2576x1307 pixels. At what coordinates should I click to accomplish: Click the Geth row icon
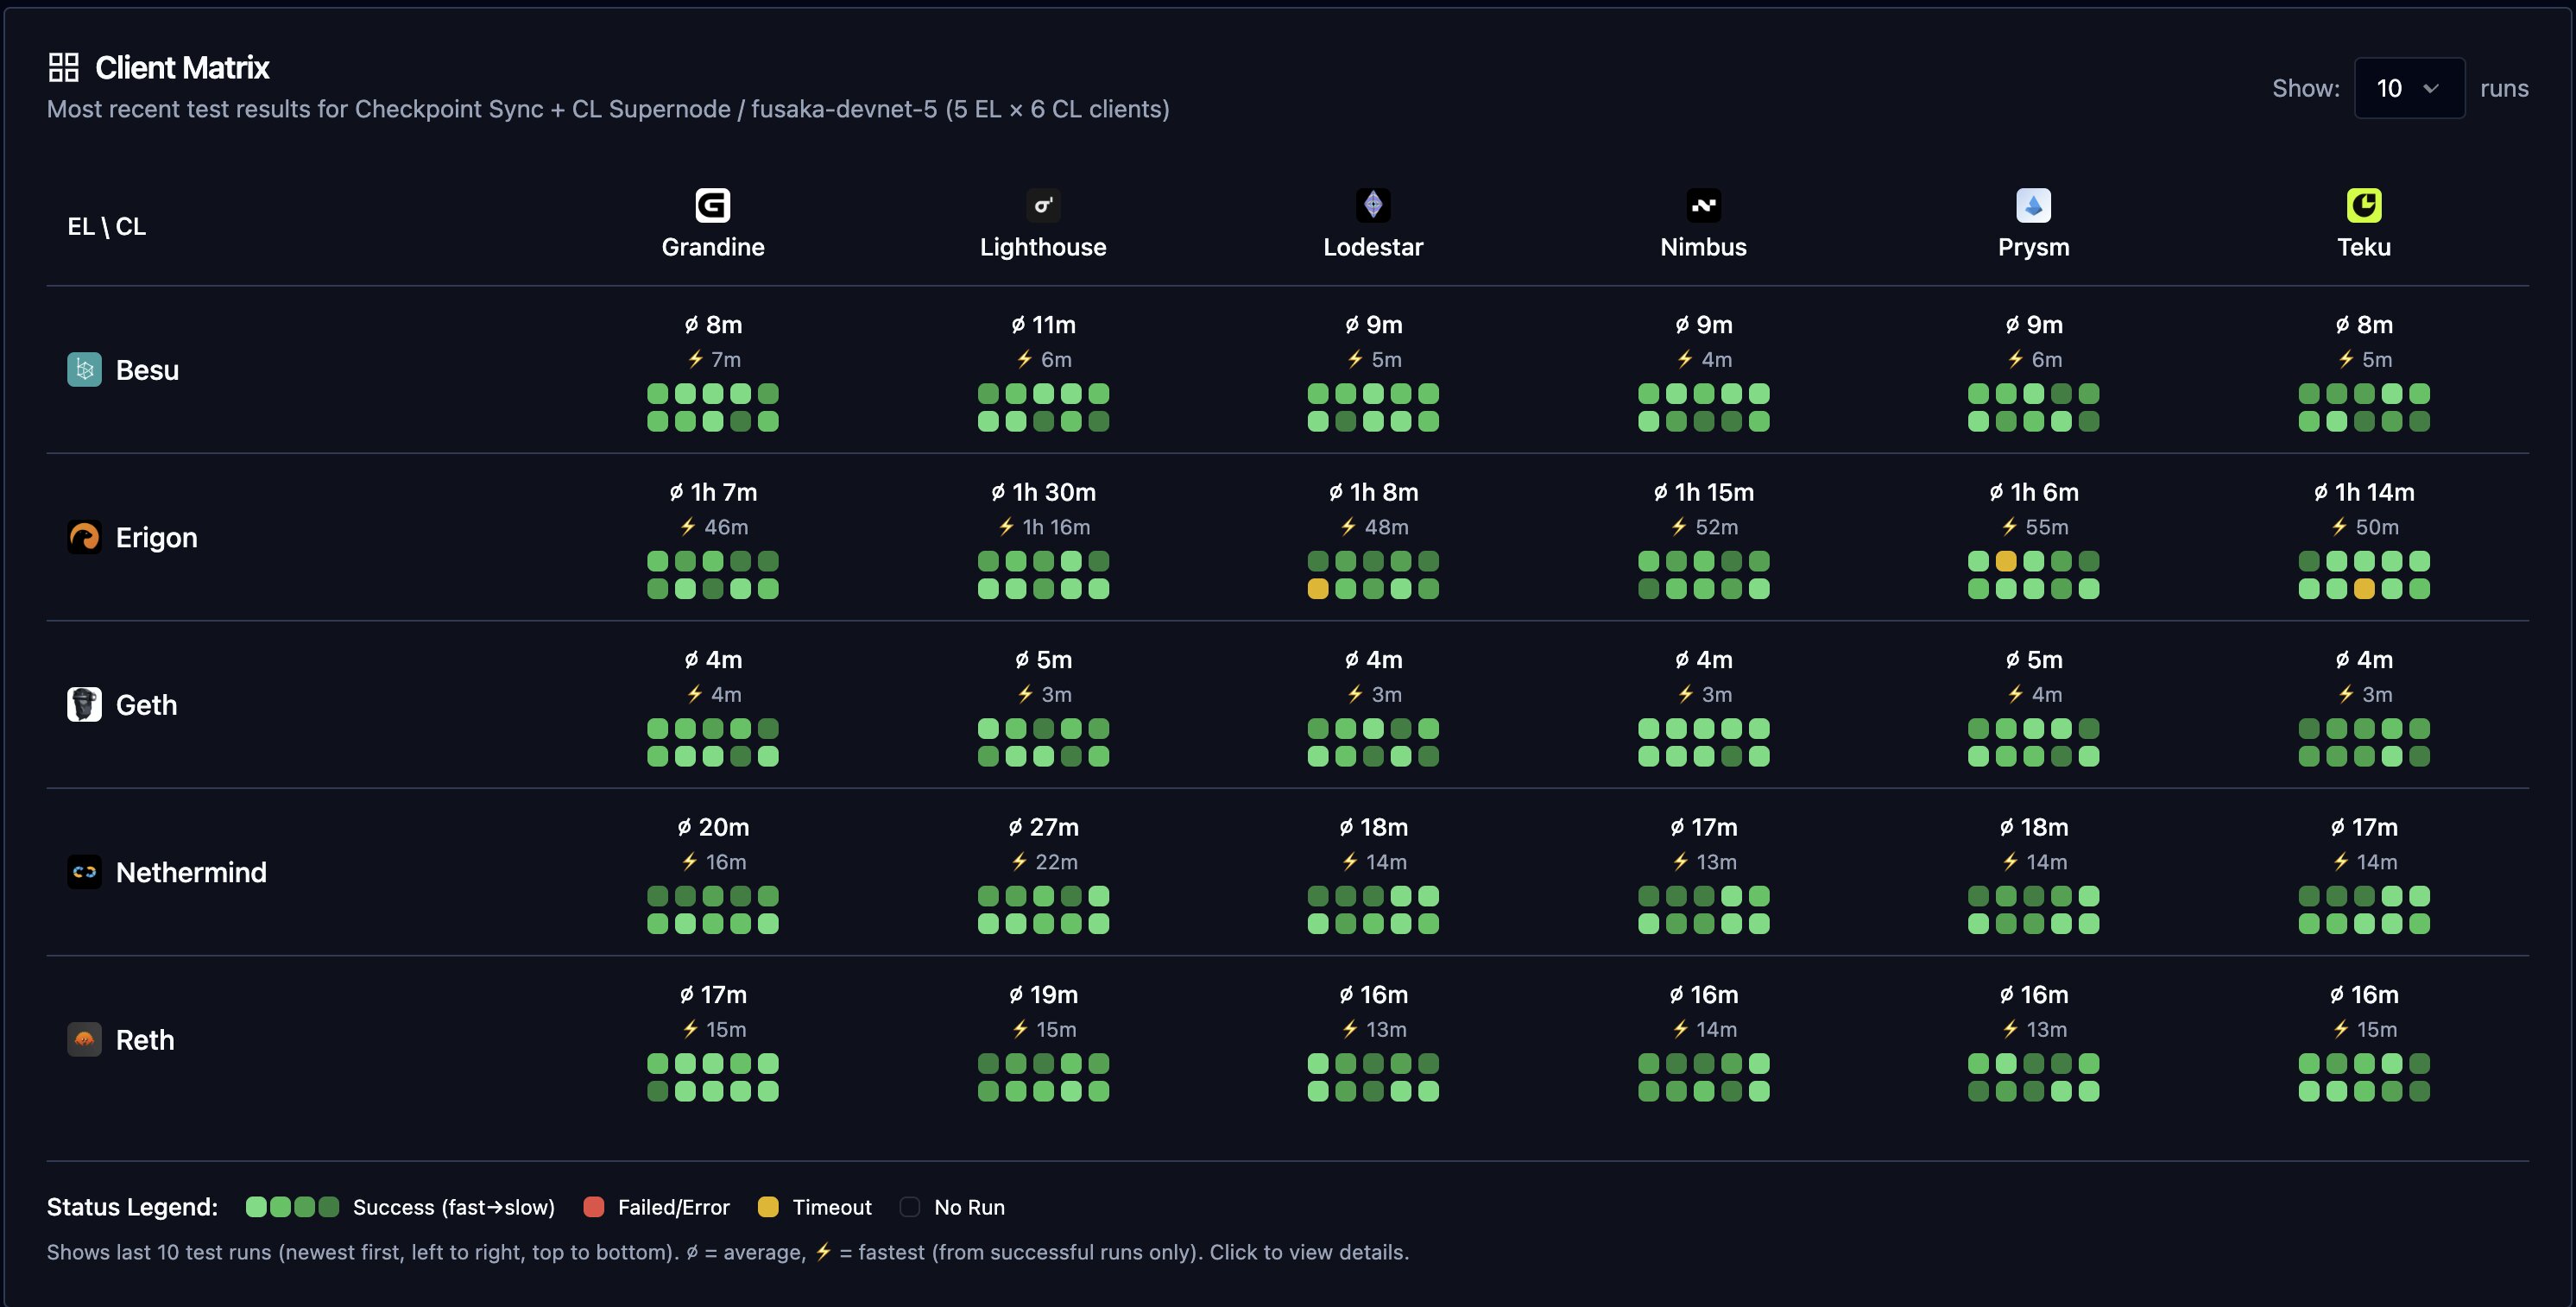(x=84, y=704)
